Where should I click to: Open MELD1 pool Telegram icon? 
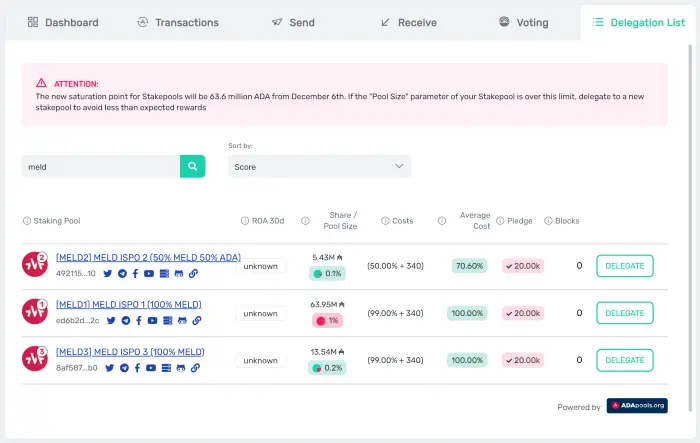click(x=126, y=320)
